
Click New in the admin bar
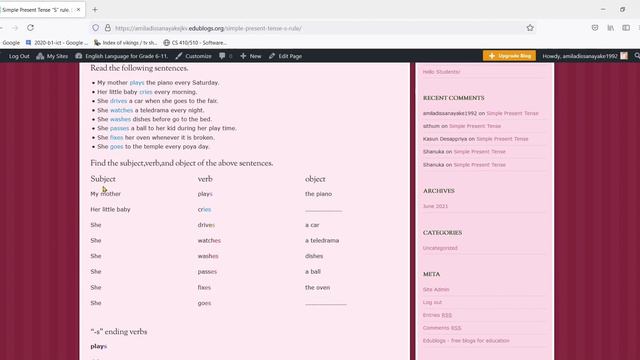tap(251, 56)
